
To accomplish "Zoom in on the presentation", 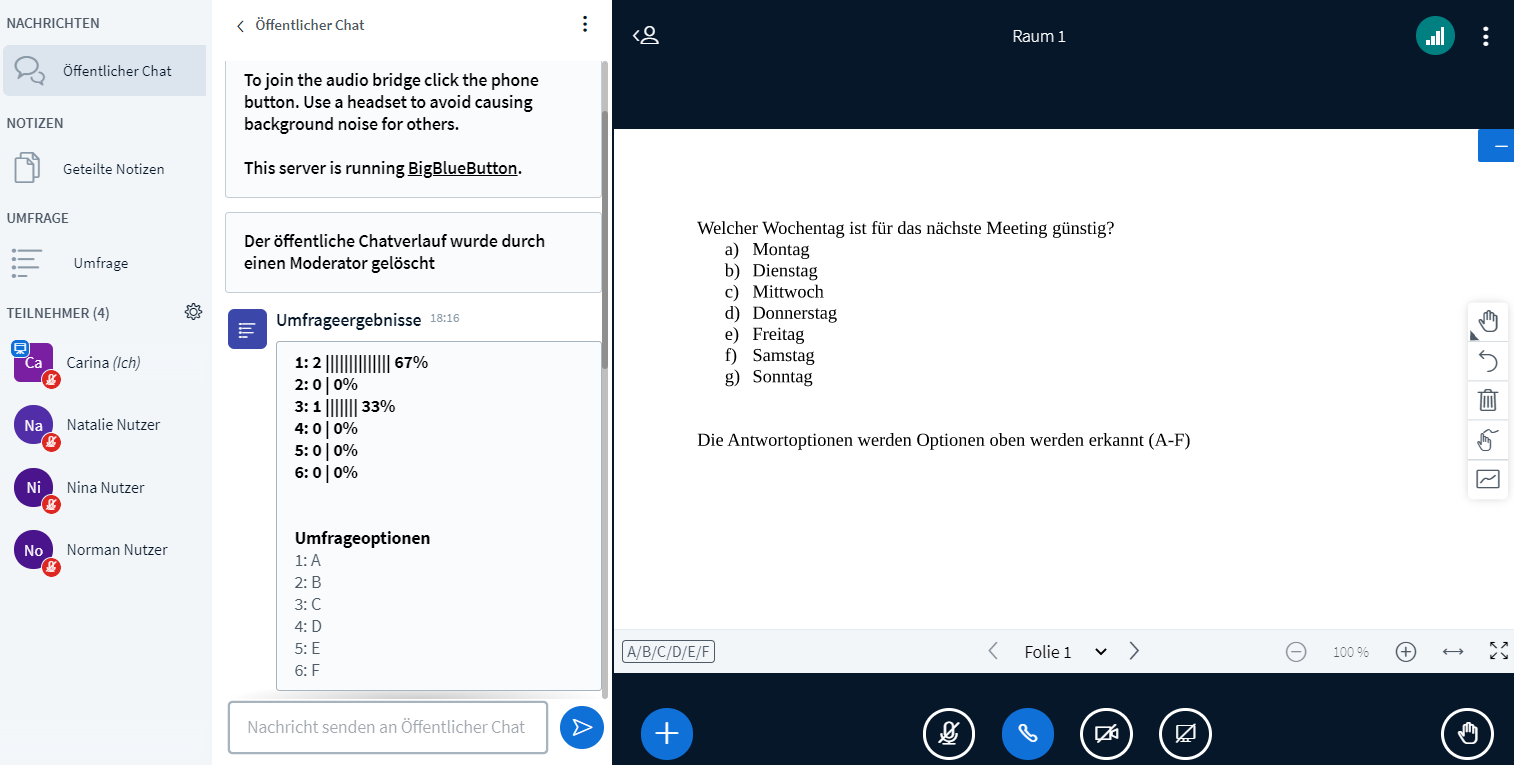I will pyautogui.click(x=1405, y=651).
